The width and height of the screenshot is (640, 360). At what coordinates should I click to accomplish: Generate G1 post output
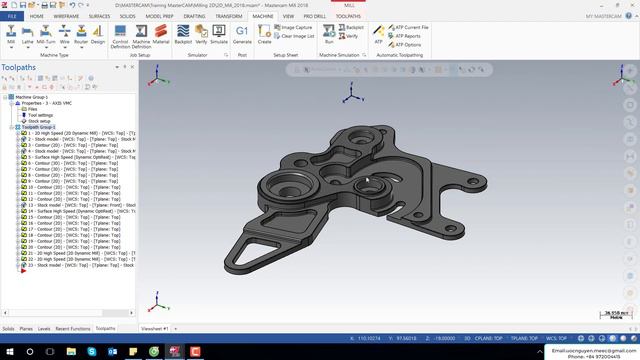coord(242,34)
